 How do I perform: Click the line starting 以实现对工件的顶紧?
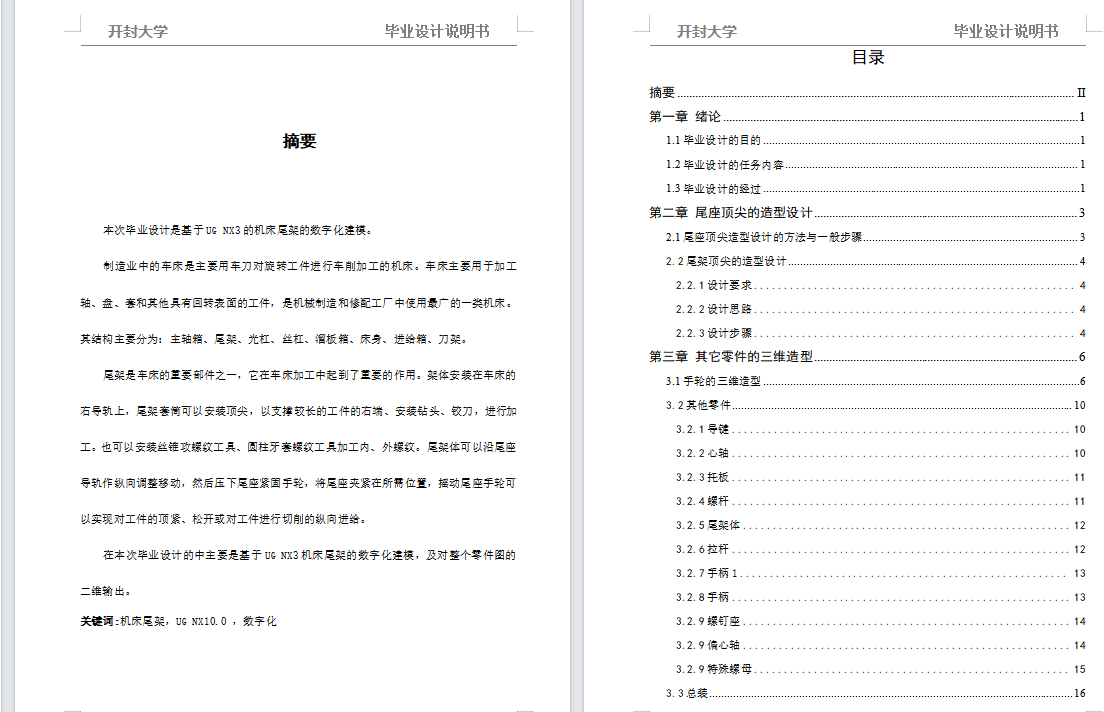(x=223, y=519)
